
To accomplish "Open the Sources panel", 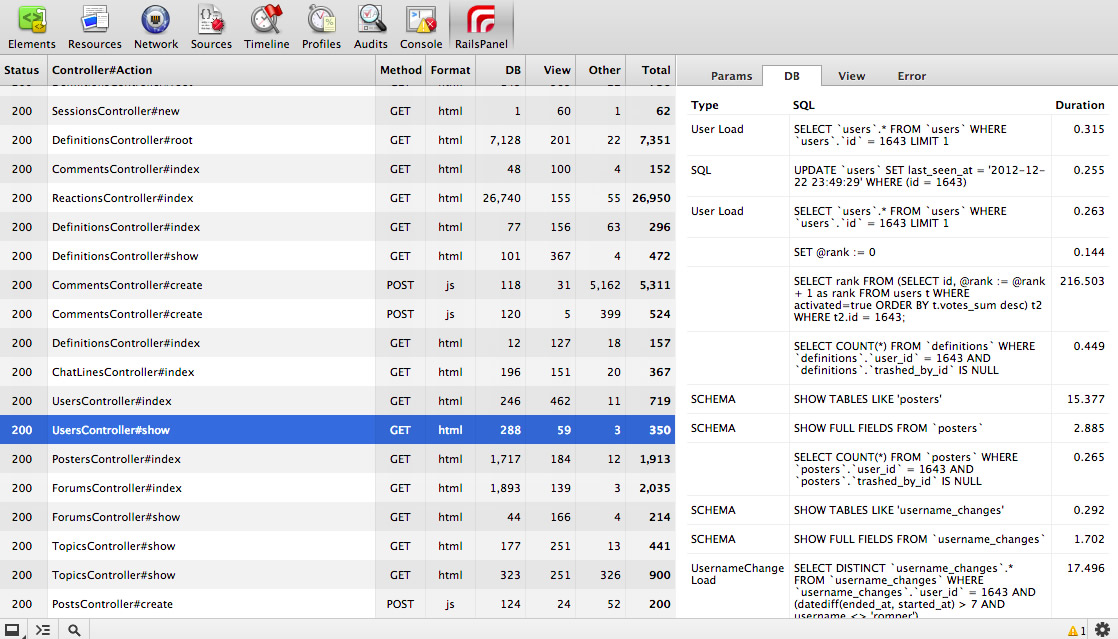I will point(211,26).
